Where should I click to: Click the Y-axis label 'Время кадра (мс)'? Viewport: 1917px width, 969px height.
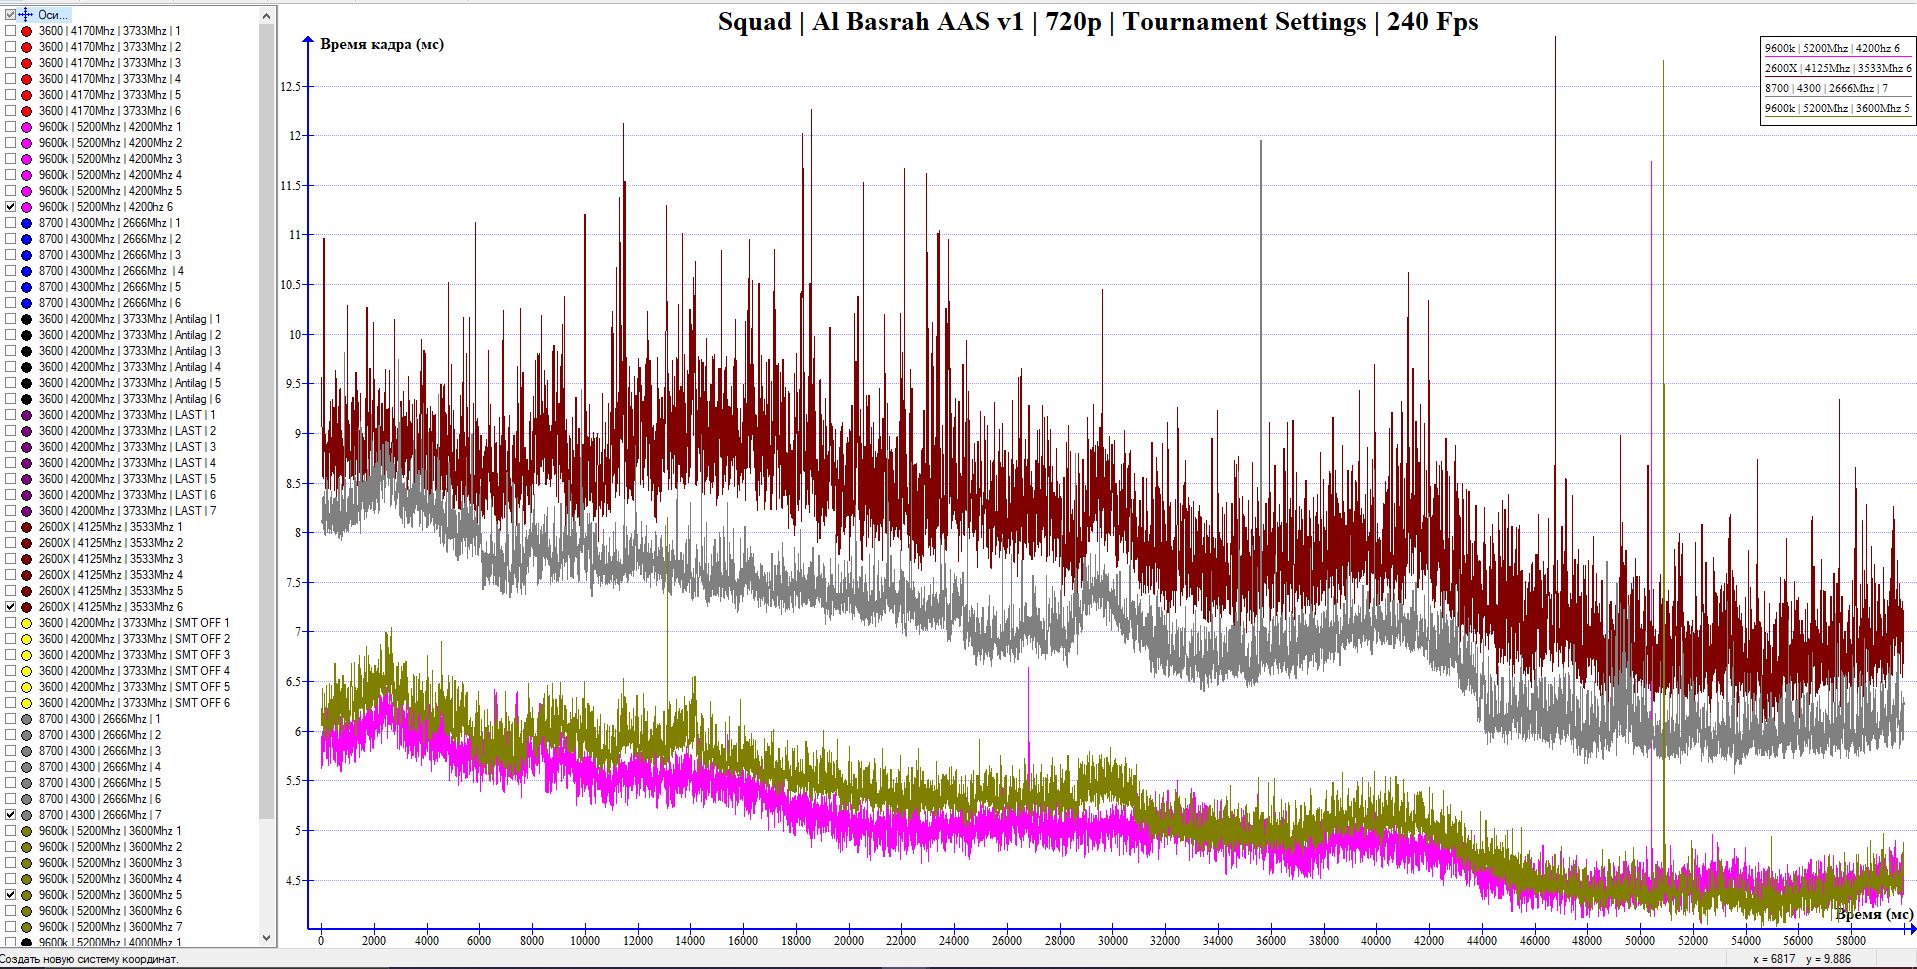(x=382, y=44)
